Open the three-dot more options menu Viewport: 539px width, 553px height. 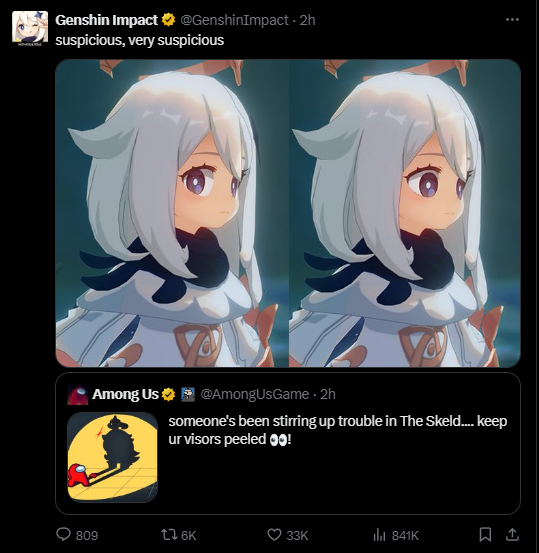tap(512, 19)
